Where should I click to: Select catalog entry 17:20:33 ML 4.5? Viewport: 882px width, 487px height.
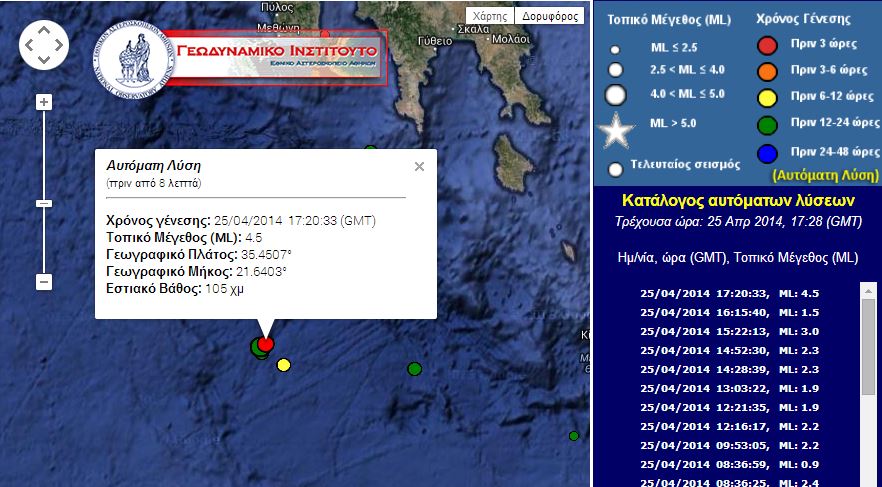pos(731,294)
